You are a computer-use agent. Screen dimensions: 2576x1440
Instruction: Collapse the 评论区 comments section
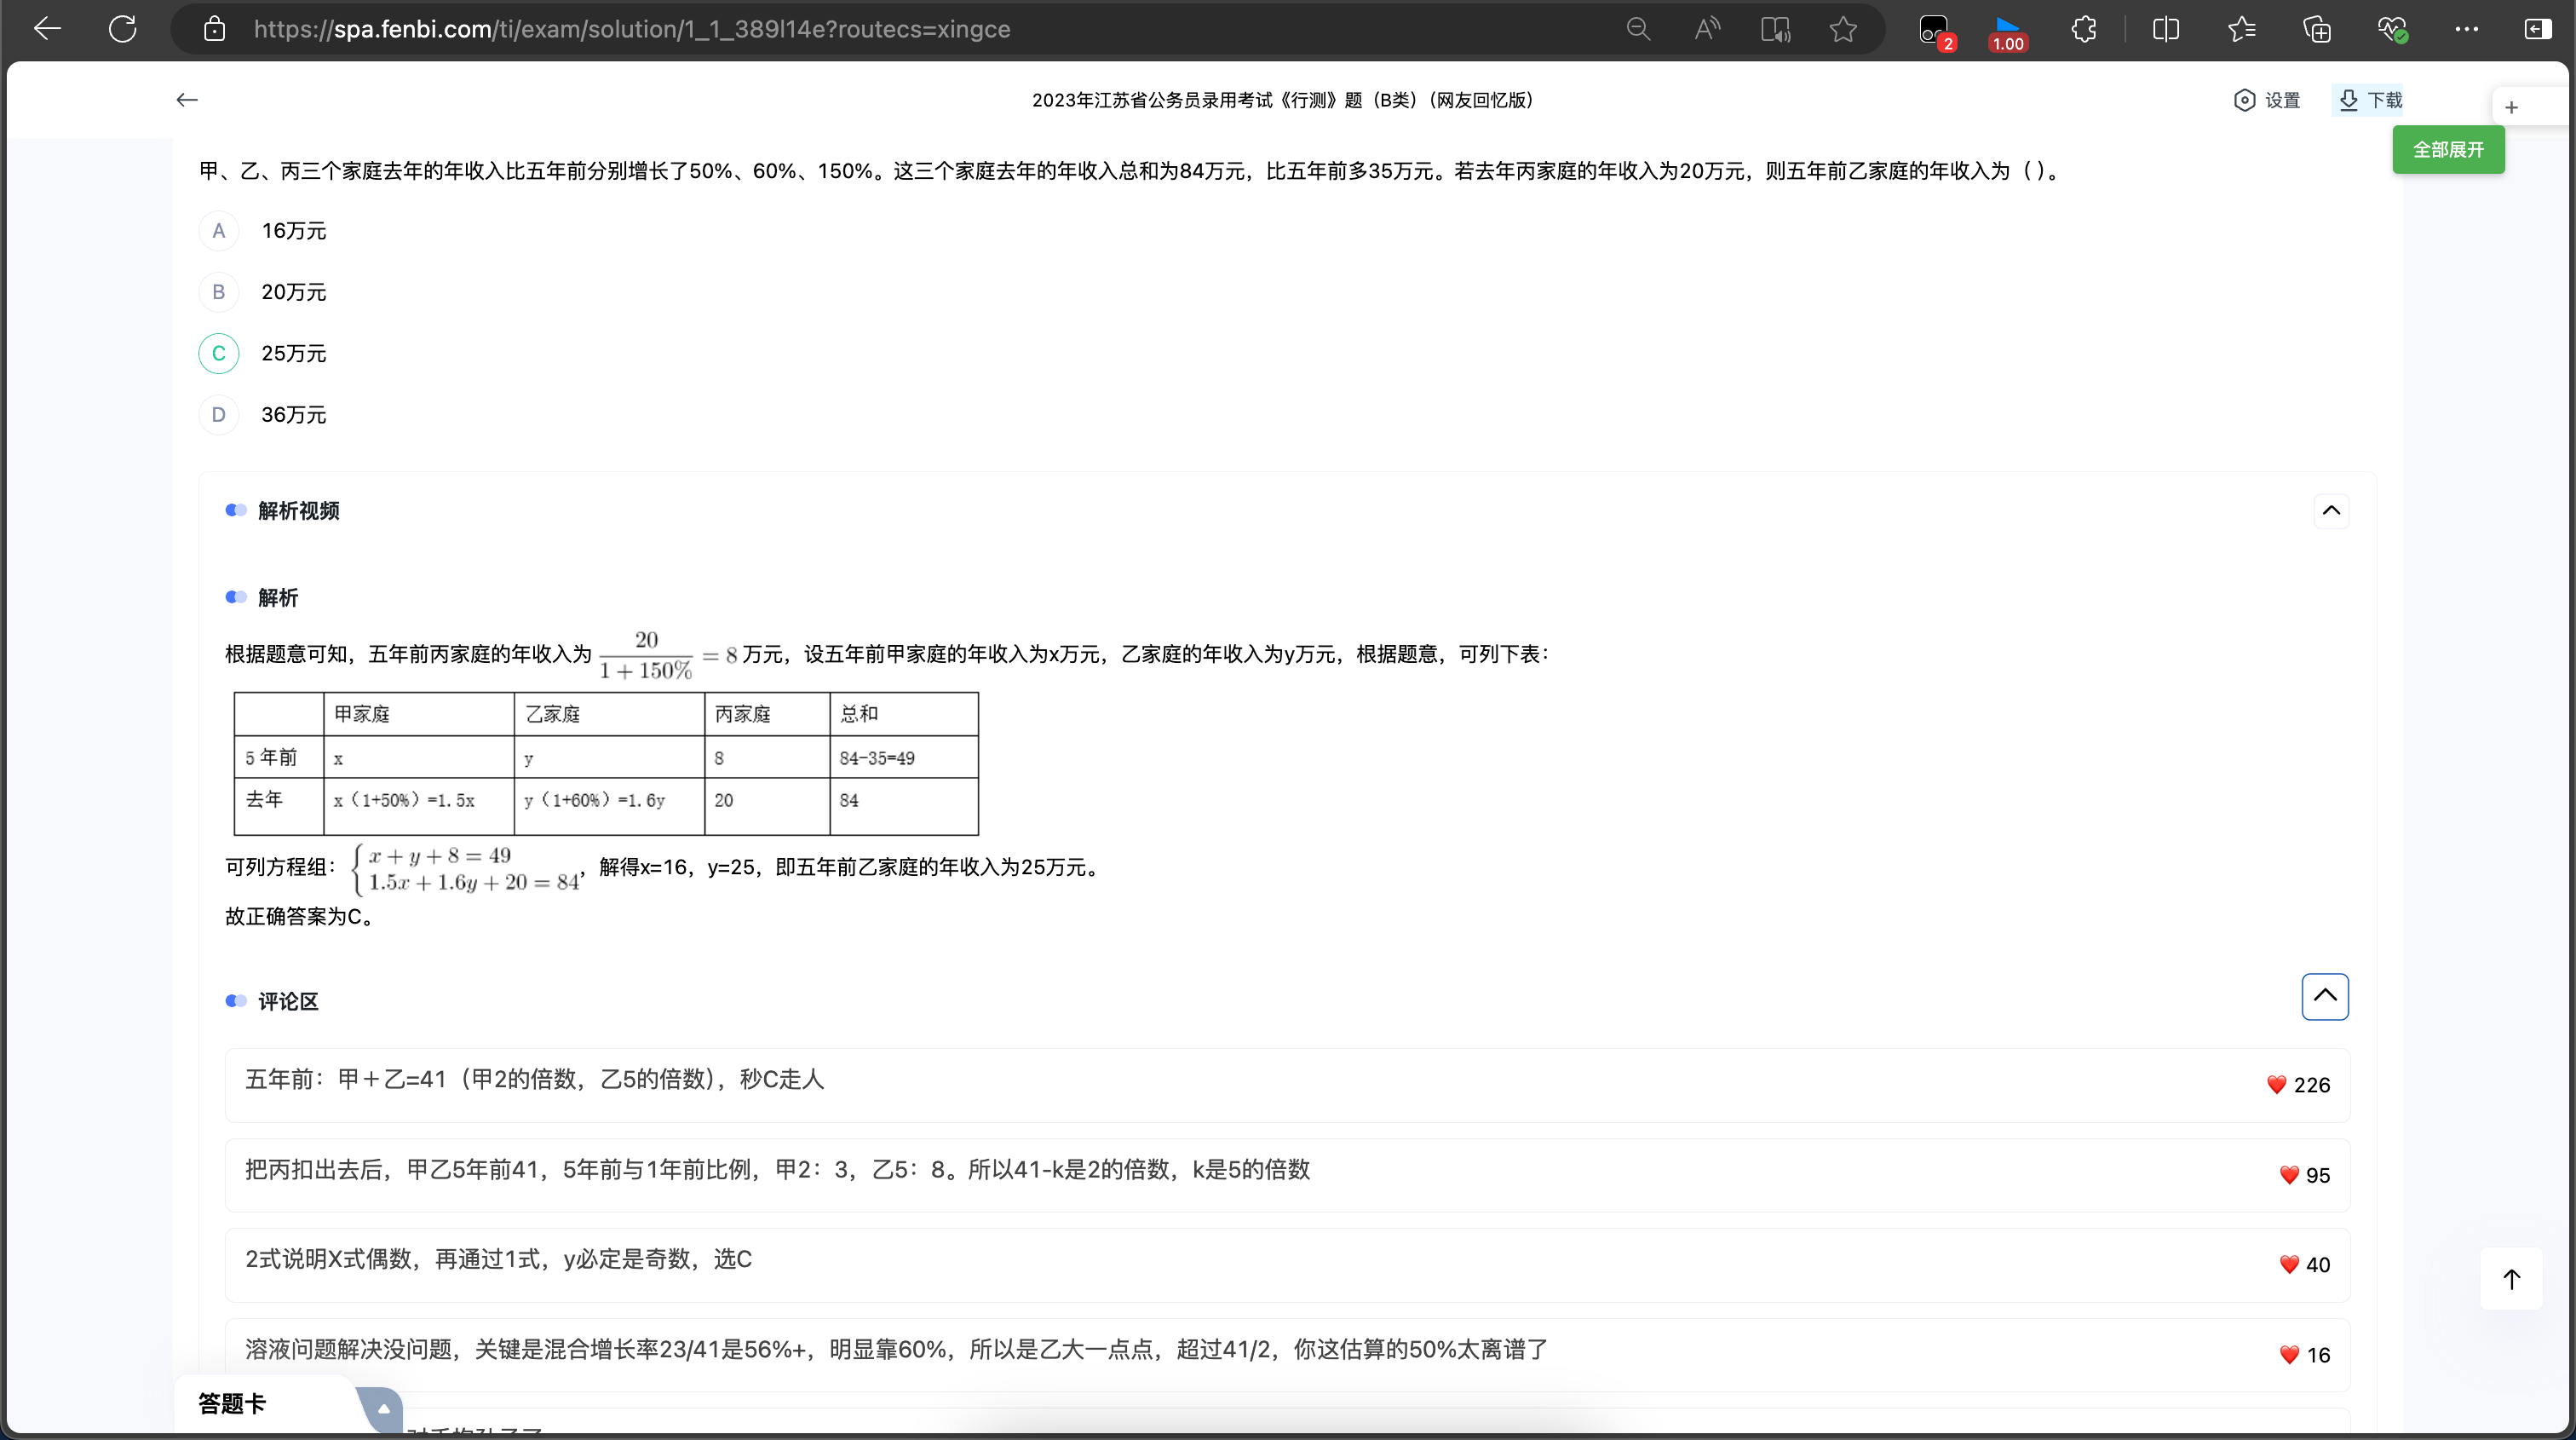tap(2325, 996)
